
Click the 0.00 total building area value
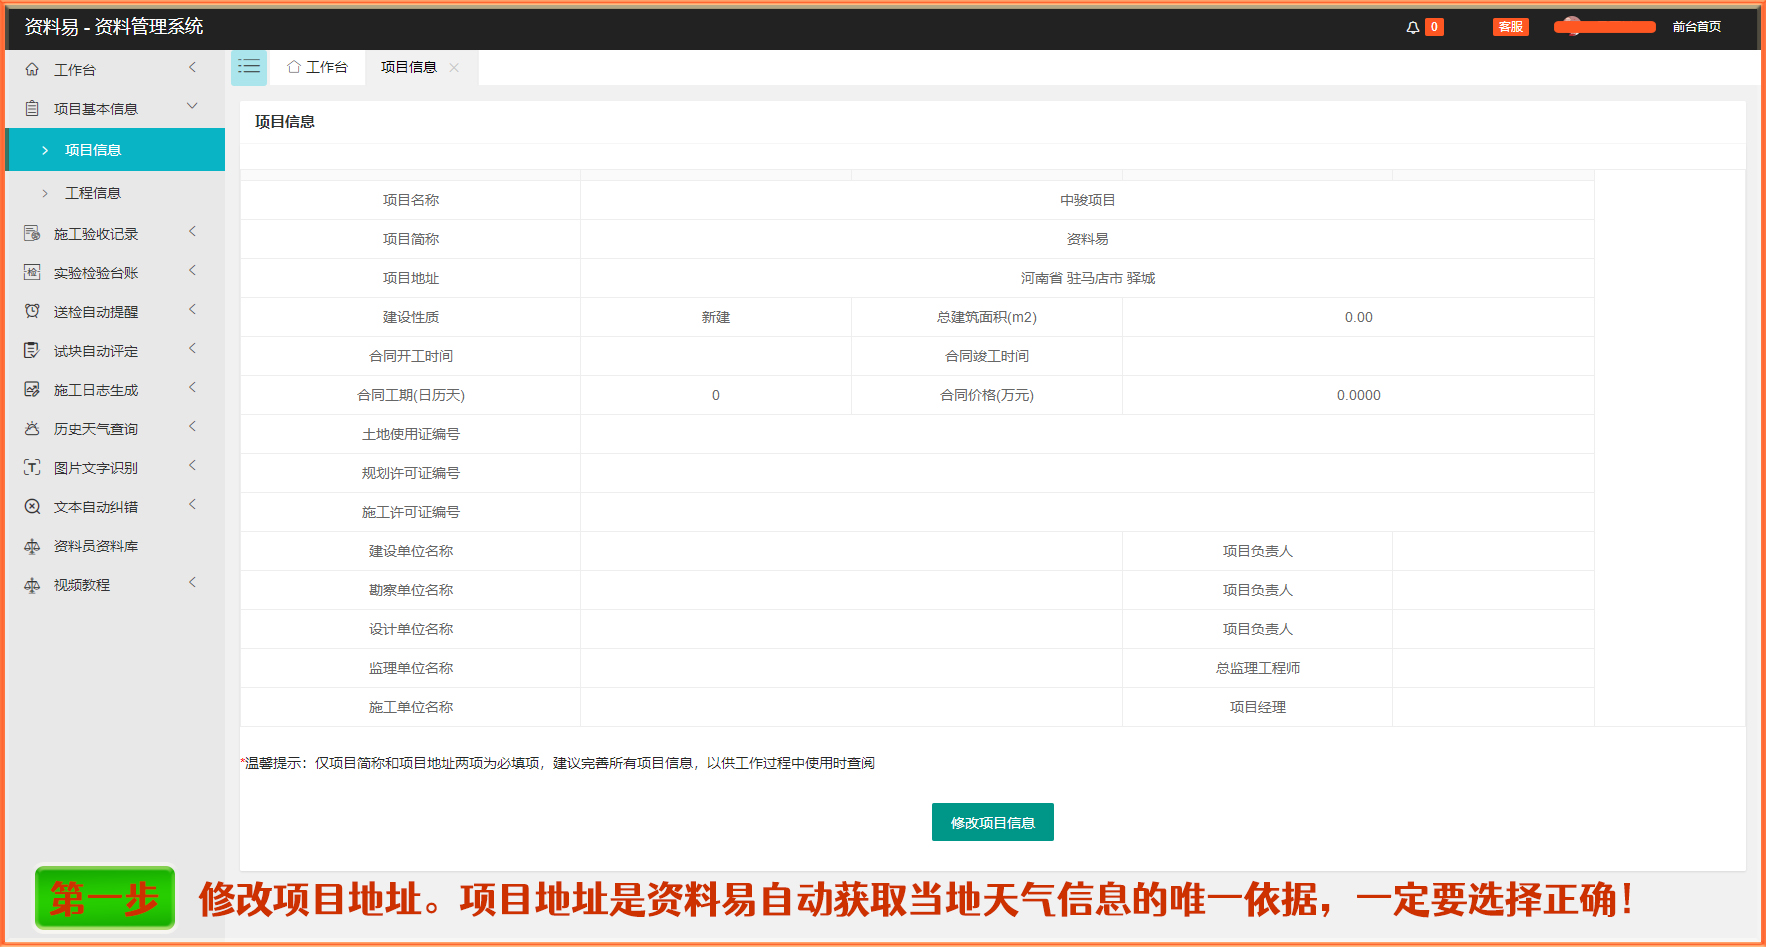[x=1359, y=317]
